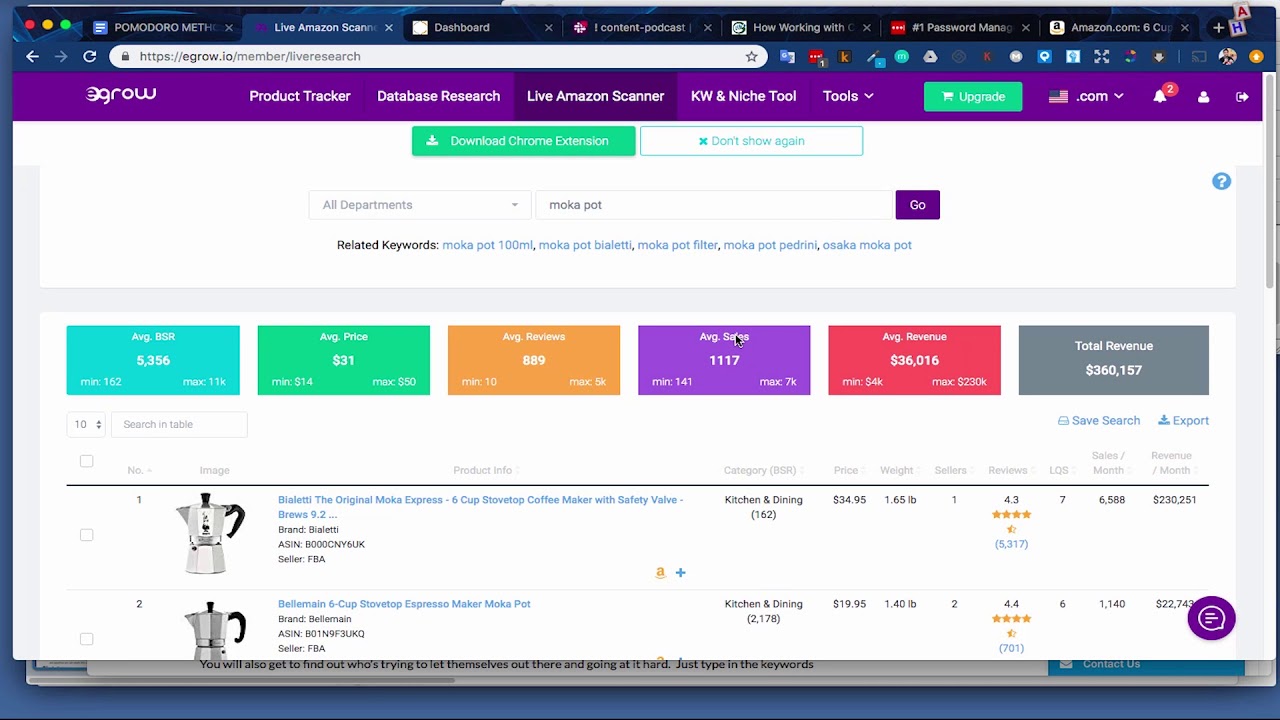Open KW & Niche Tool menu
Image resolution: width=1280 pixels, height=720 pixels.
pyautogui.click(x=743, y=96)
